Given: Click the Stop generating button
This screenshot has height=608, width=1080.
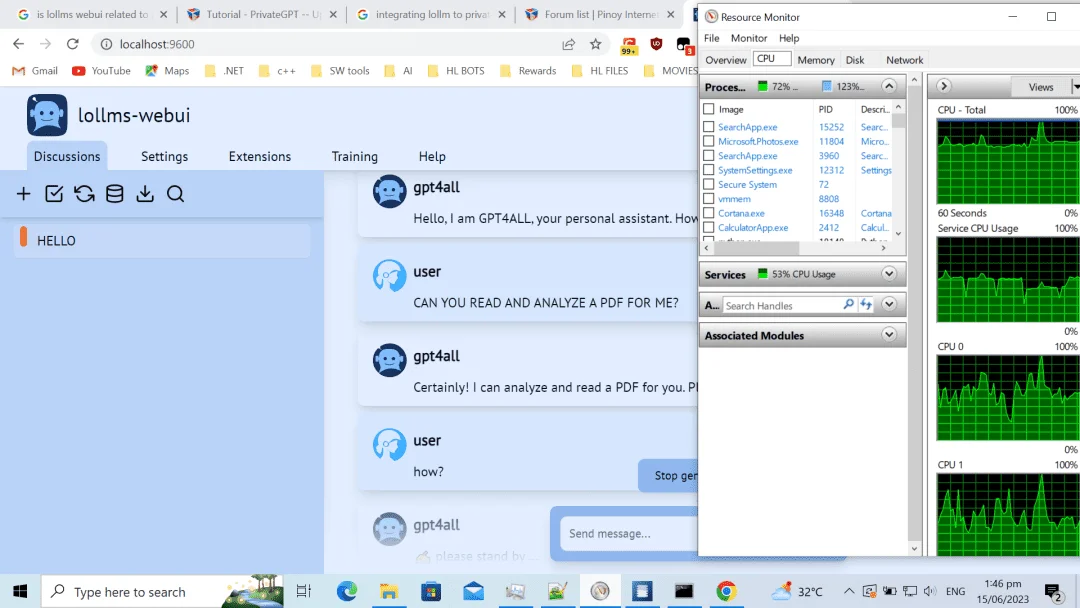Looking at the screenshot, I should point(668,475).
